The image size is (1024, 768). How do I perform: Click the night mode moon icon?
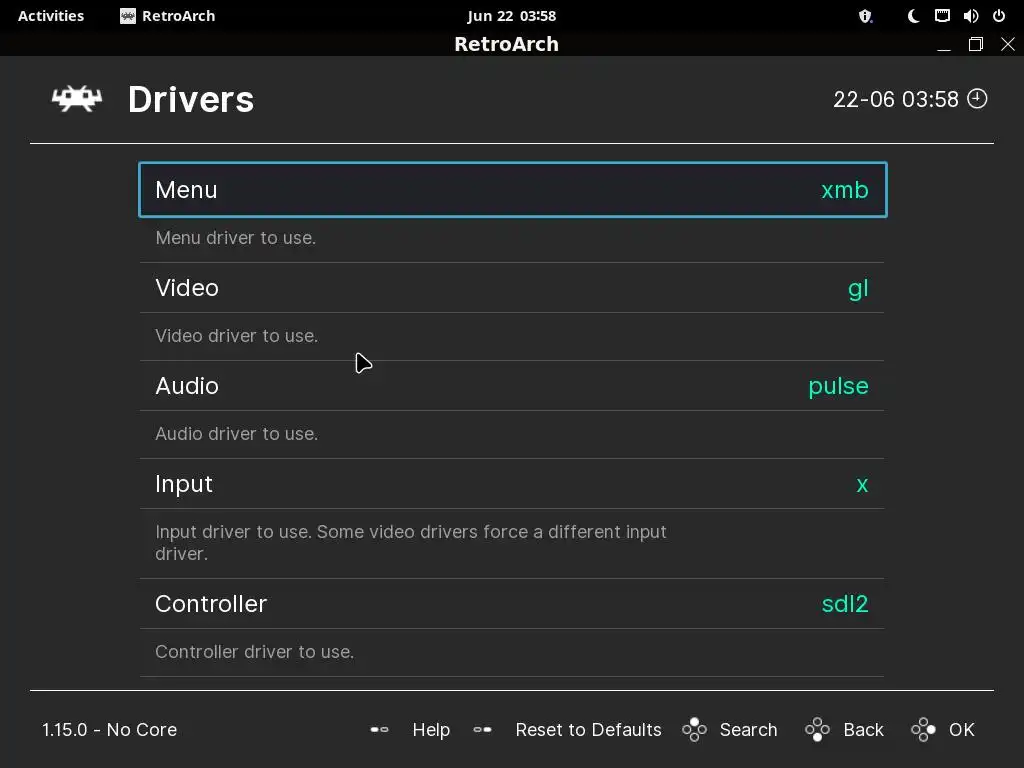click(x=914, y=16)
